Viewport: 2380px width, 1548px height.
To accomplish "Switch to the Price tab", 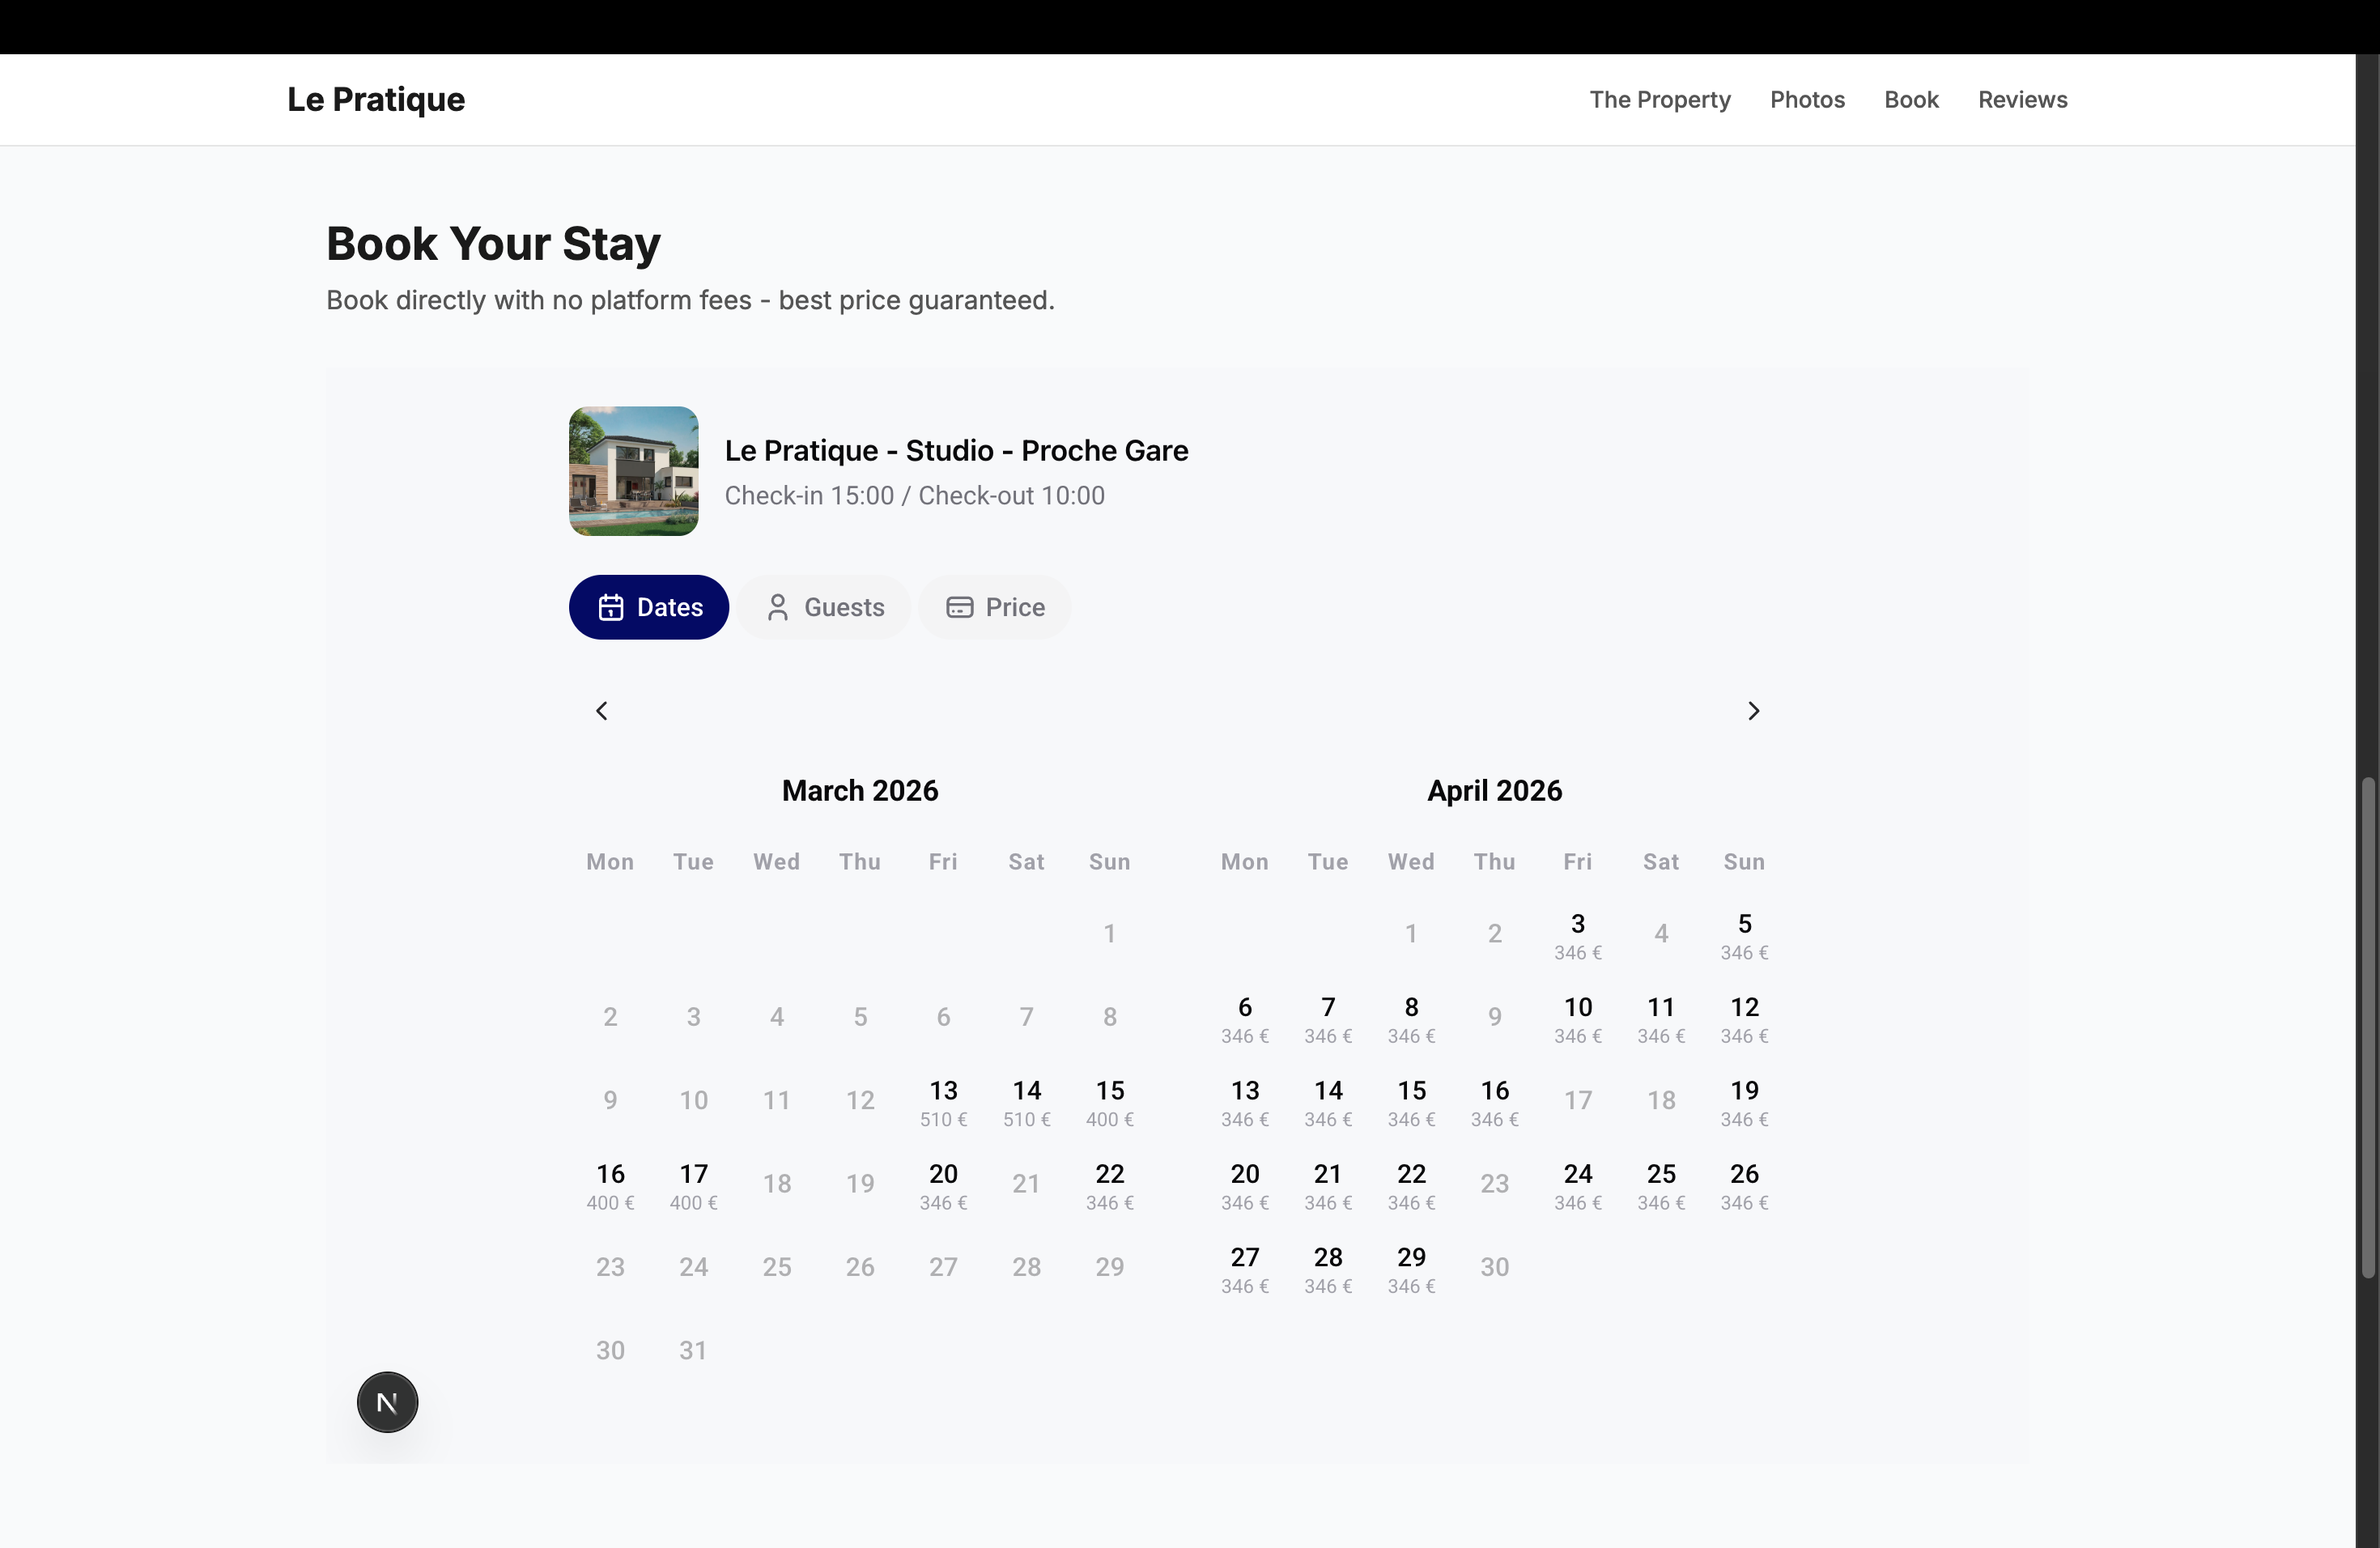I will point(995,607).
